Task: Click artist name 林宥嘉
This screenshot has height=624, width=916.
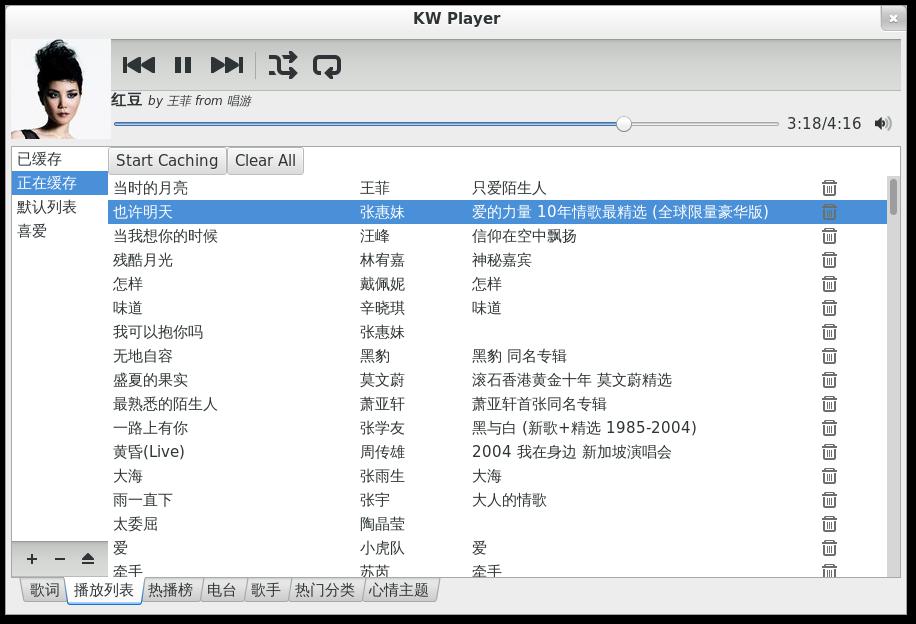Action: coord(382,260)
